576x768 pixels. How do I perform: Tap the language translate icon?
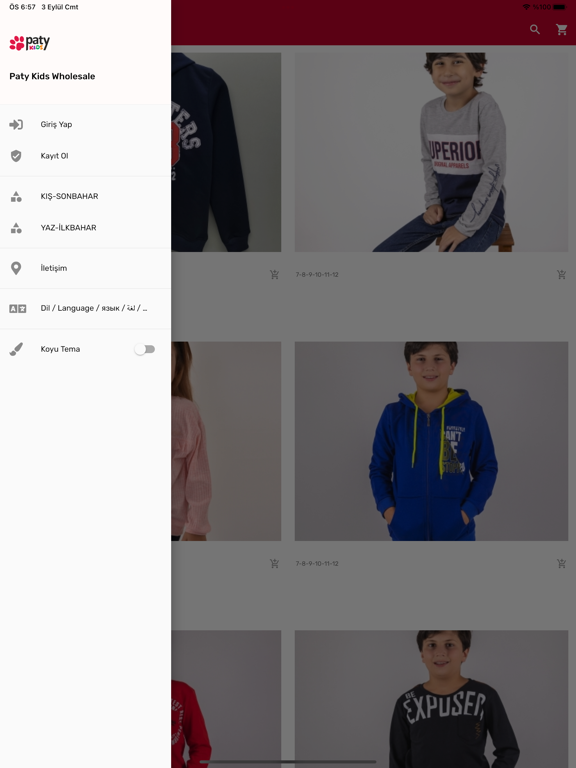click(x=18, y=309)
